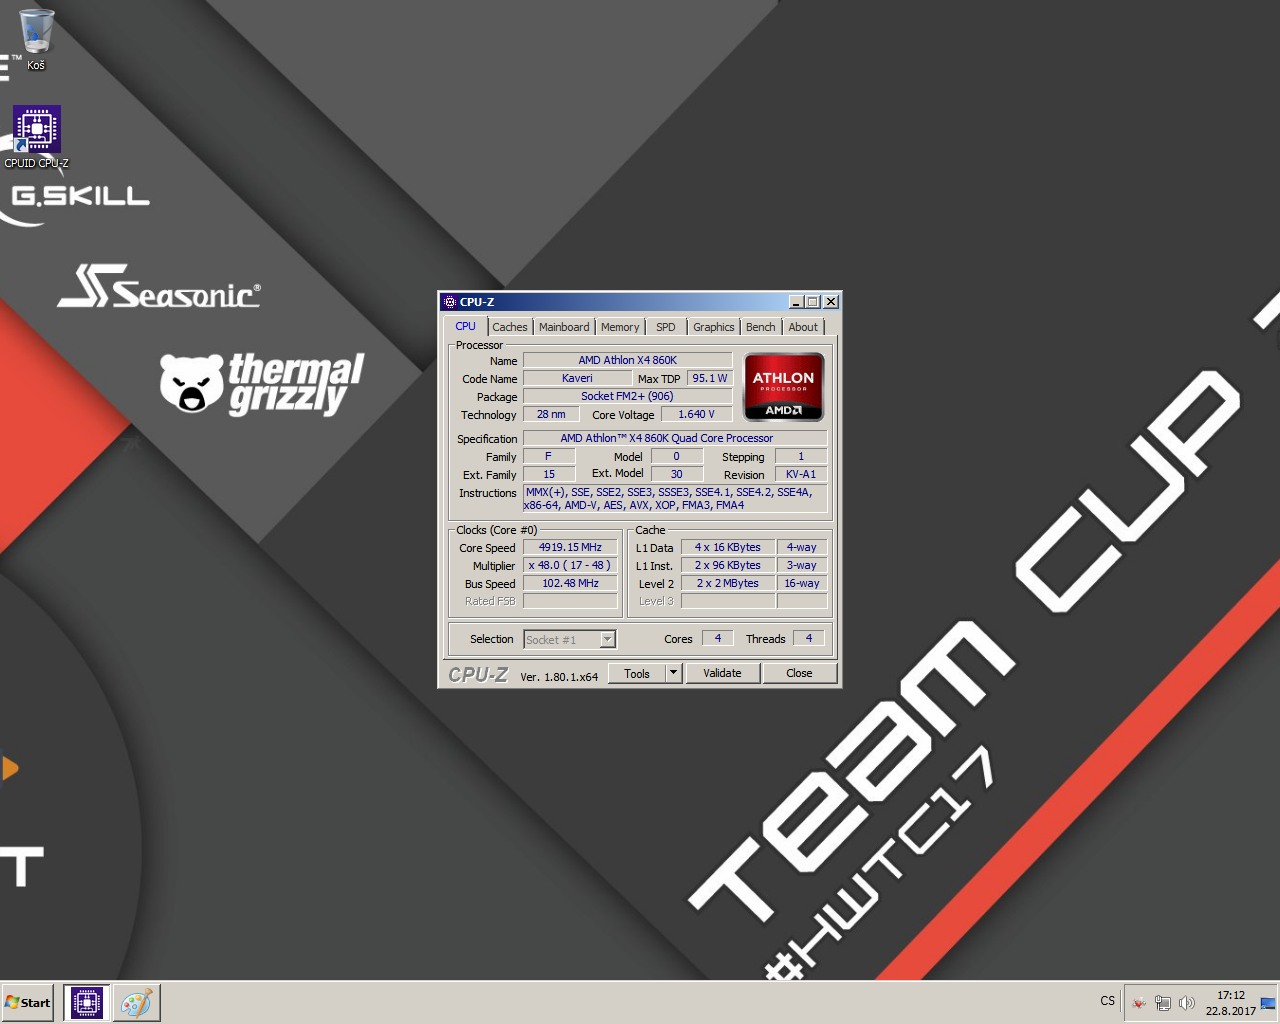Screen dimensions: 1280x1024
Task: Click the Close button in CPU-Z
Action: [799, 673]
